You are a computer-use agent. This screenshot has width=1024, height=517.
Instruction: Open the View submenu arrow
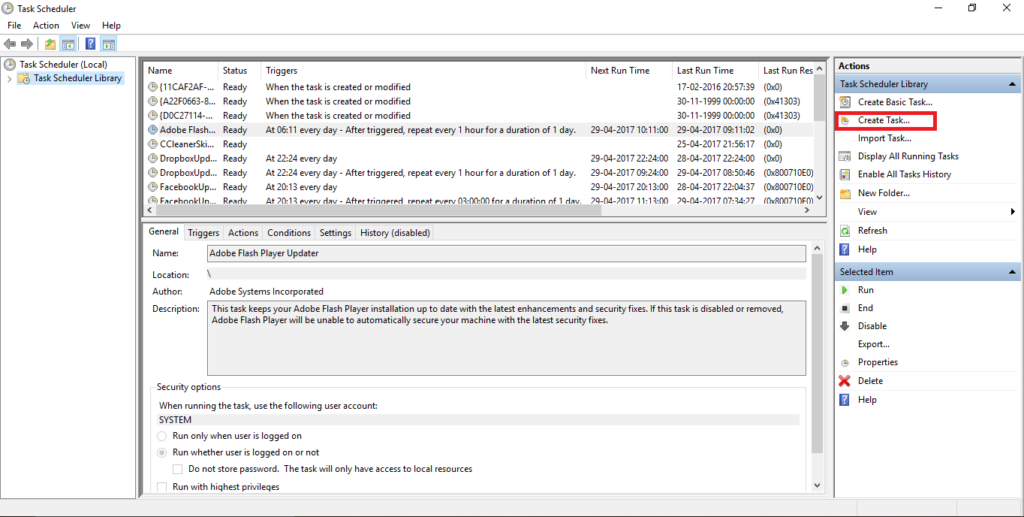[x=1012, y=212]
